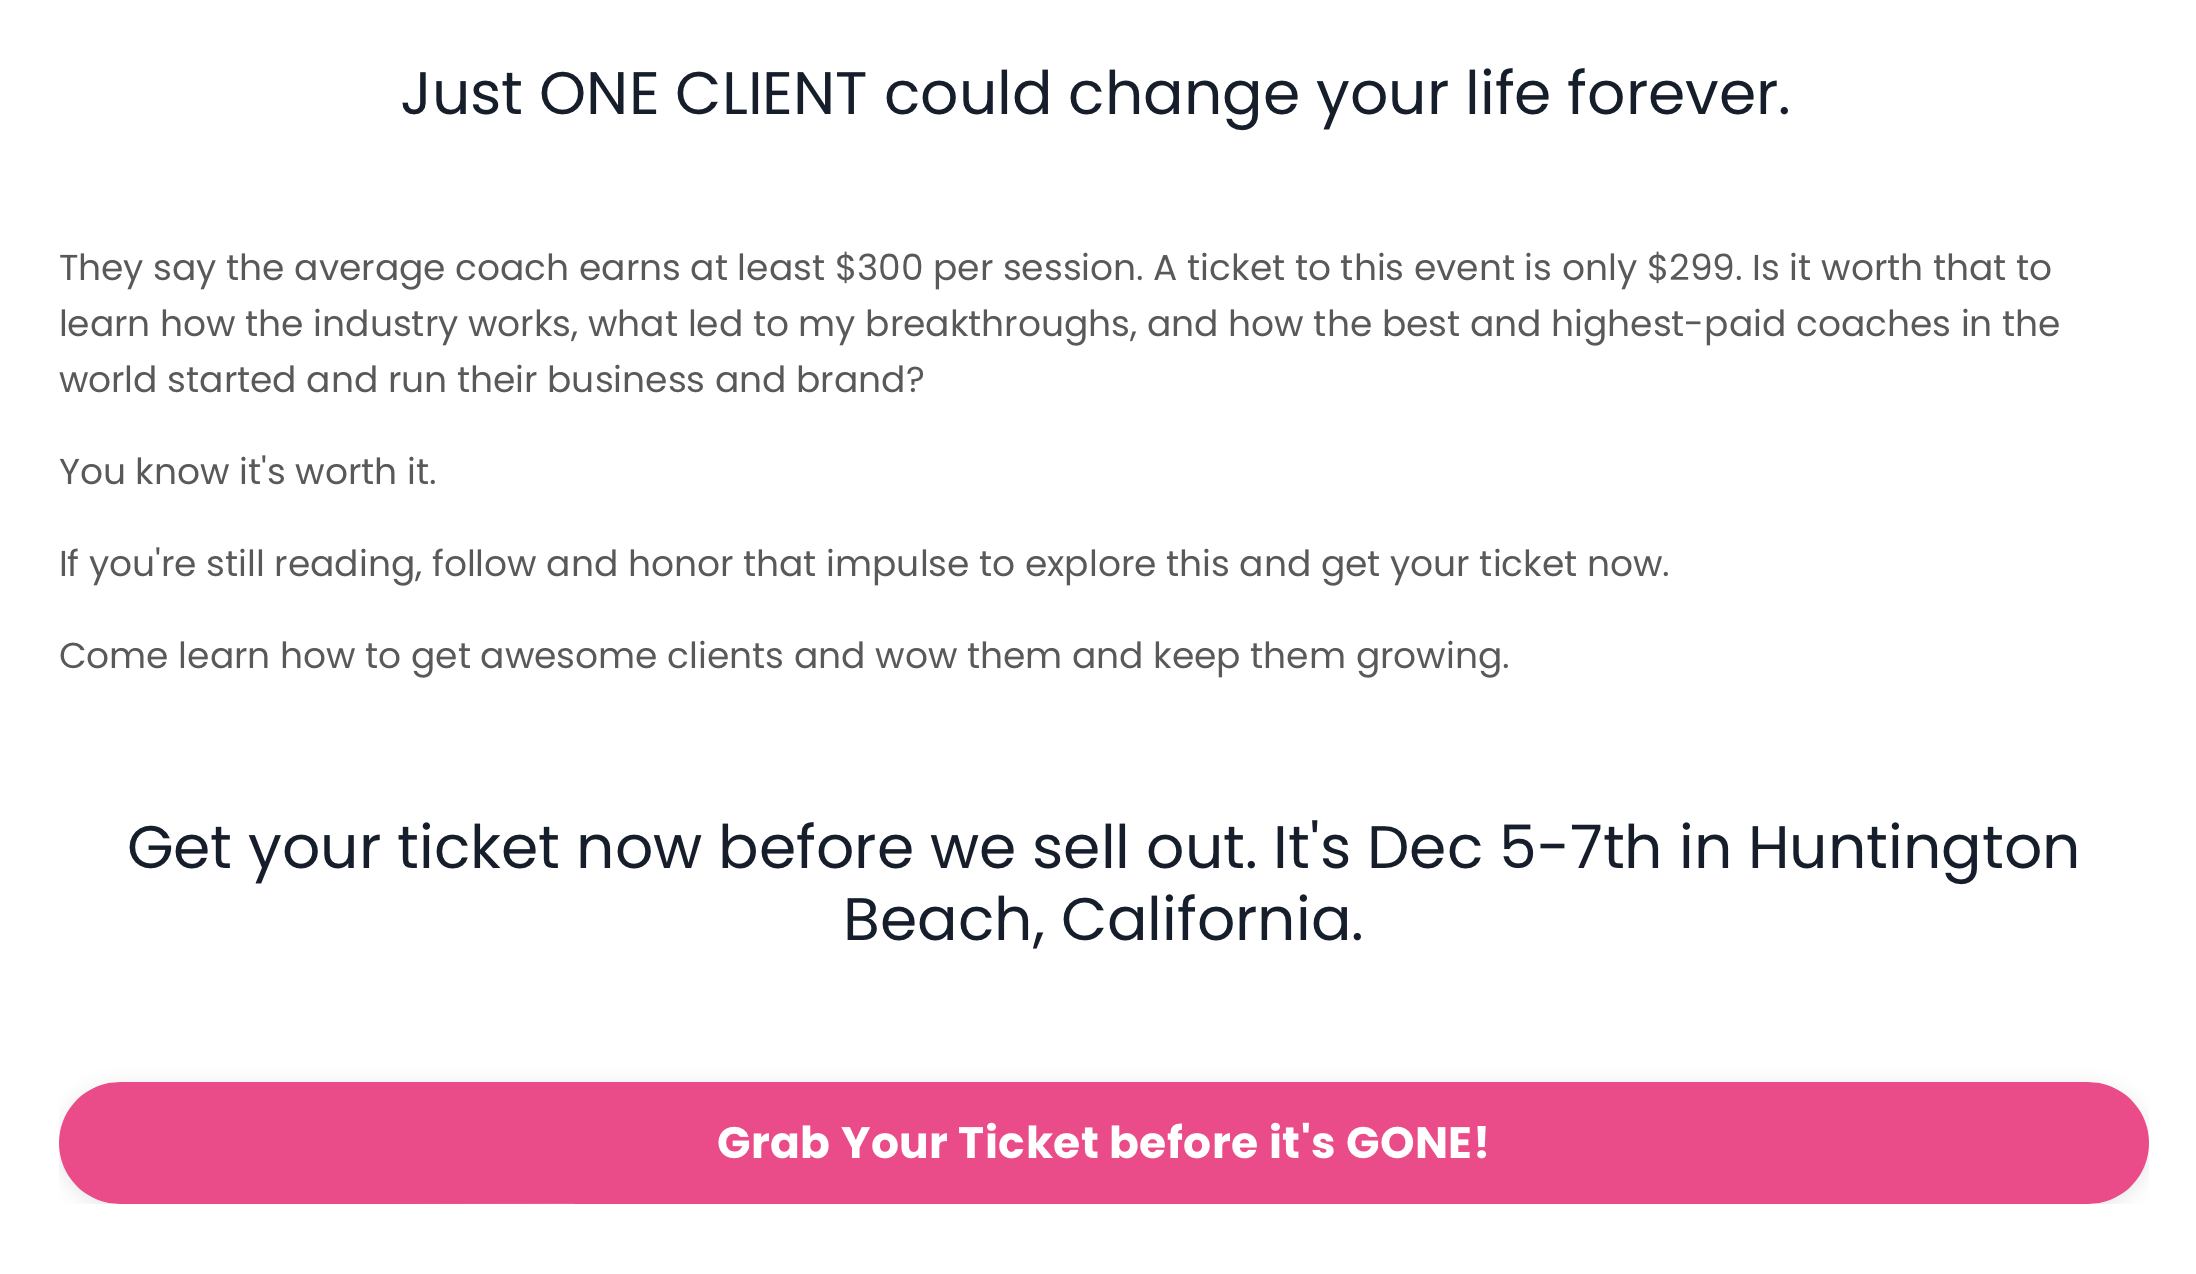The height and width of the screenshot is (1274, 2196).
Task: Click the word 'growing' ending the last paragraph
Action: (x=1432, y=657)
